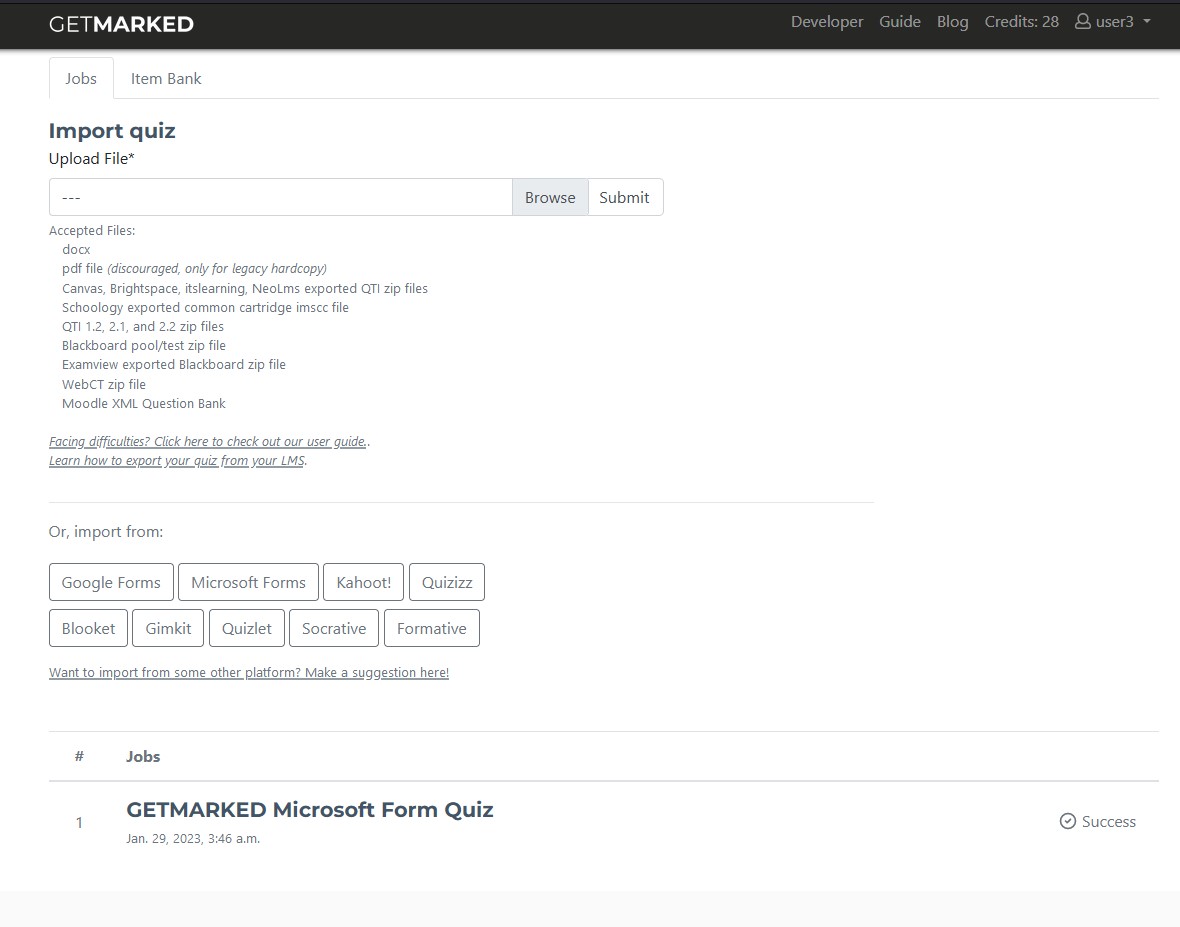Image resolution: width=1180 pixels, height=927 pixels.
Task: Click the Blackboard pool/test zip file entry
Action: (x=144, y=345)
